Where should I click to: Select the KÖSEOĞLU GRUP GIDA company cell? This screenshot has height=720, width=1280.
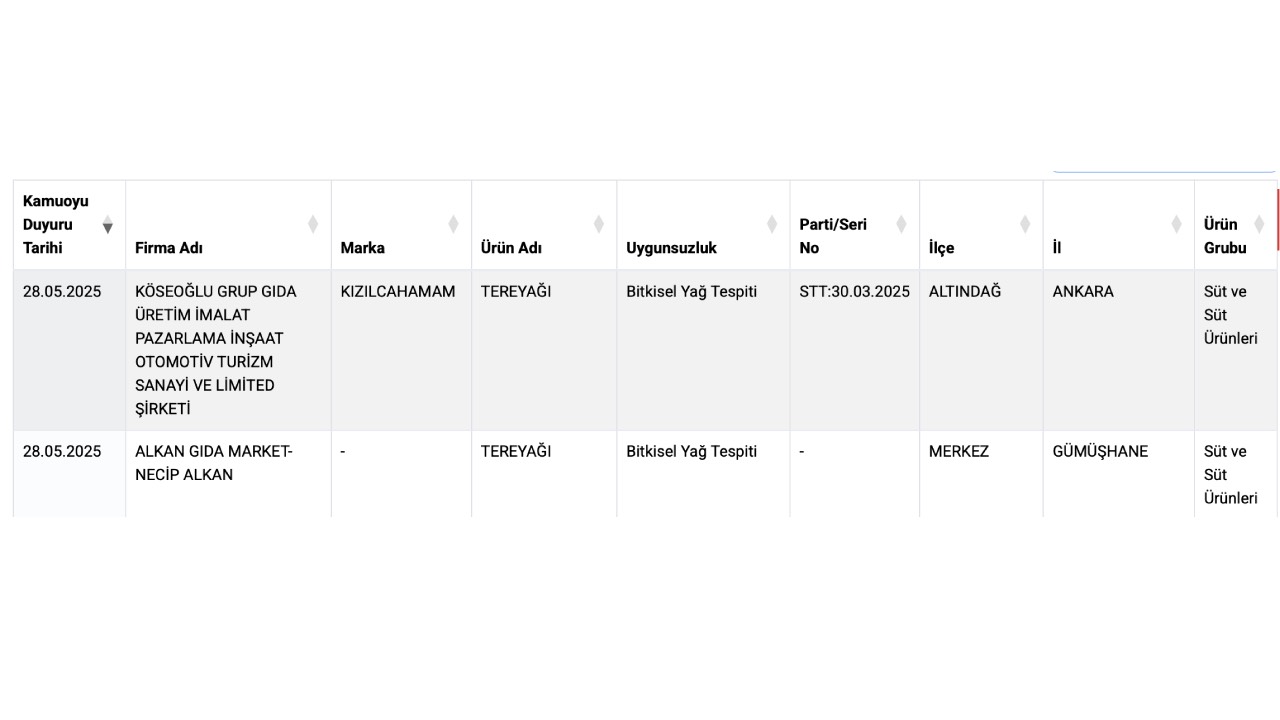[228, 350]
